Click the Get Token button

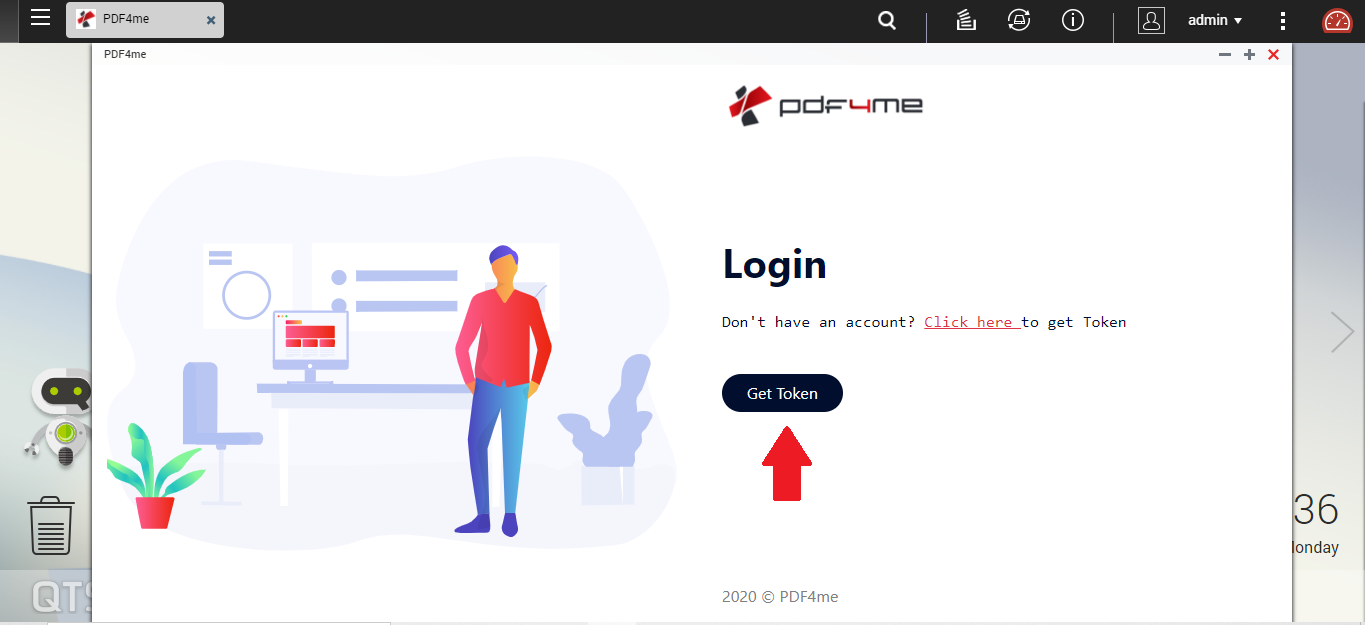coord(782,393)
